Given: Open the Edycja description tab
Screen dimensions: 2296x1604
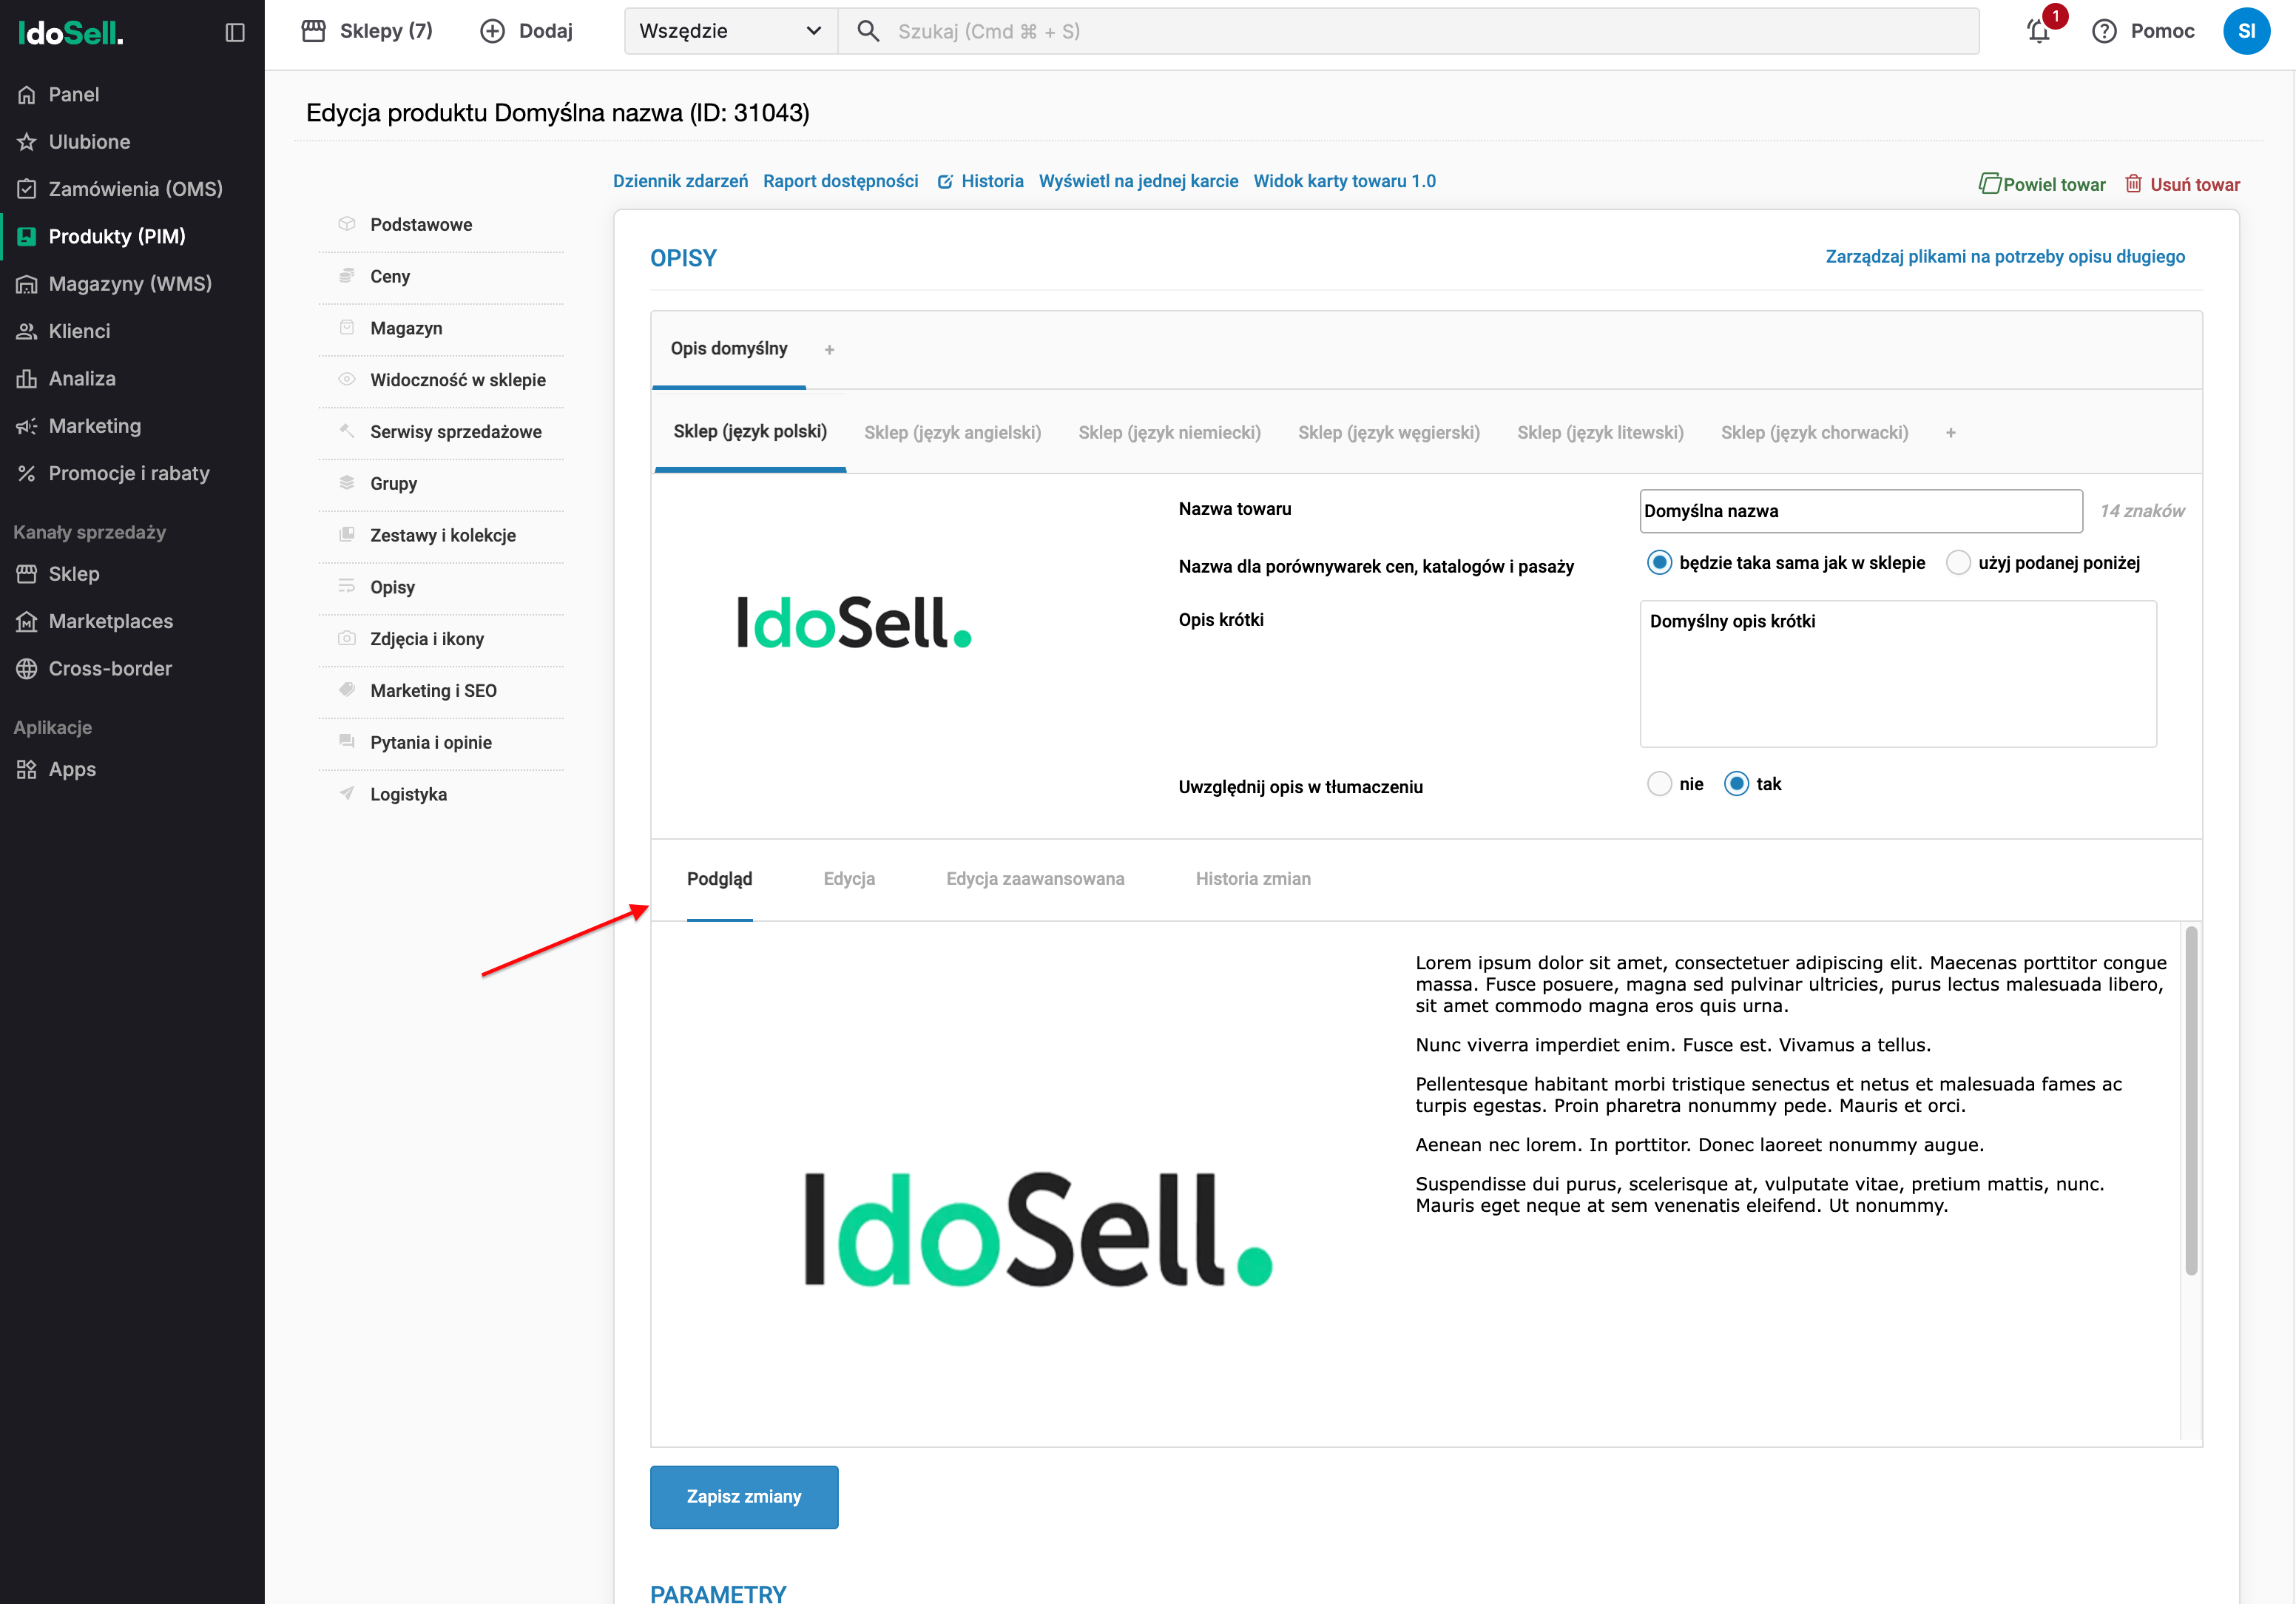Looking at the screenshot, I should 849,879.
